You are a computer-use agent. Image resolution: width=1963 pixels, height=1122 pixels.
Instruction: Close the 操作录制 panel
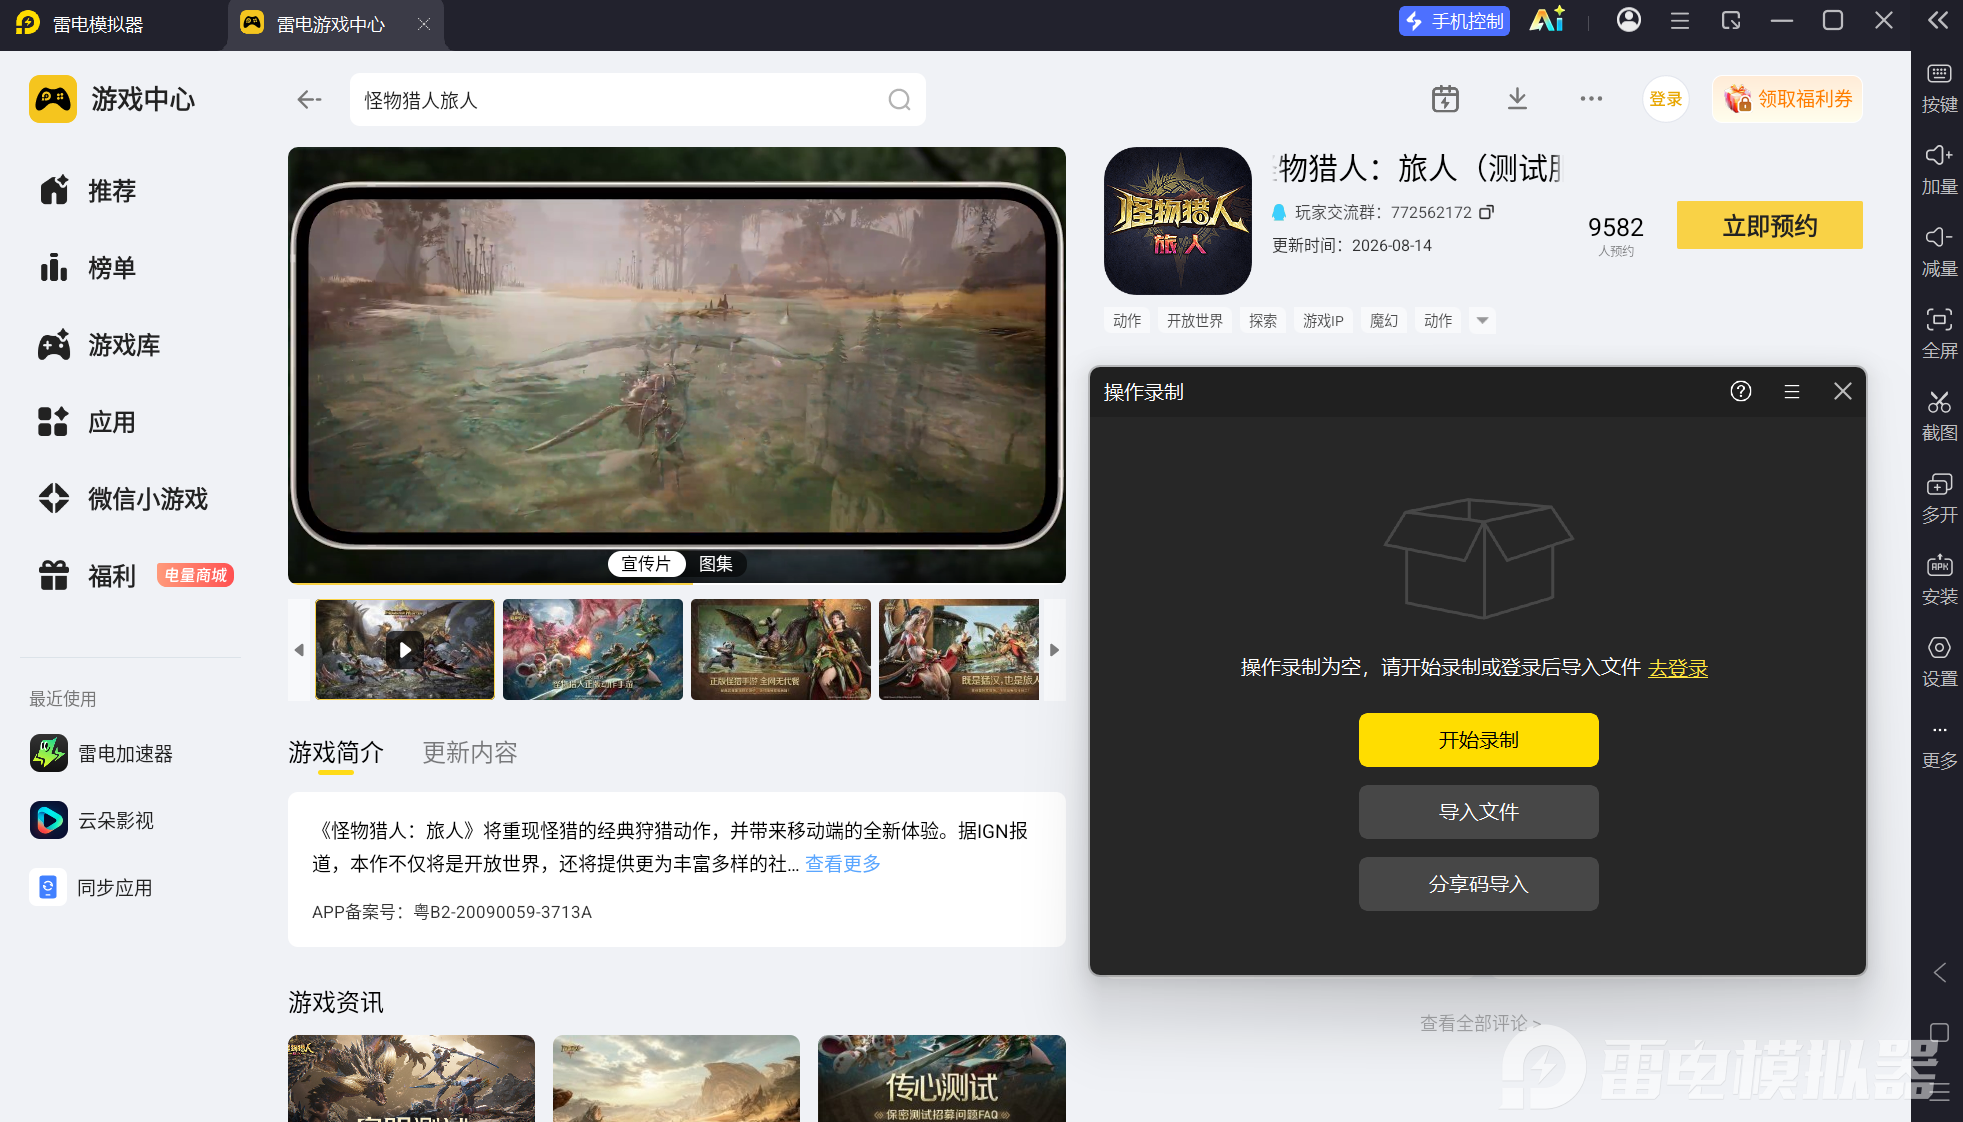[1843, 391]
